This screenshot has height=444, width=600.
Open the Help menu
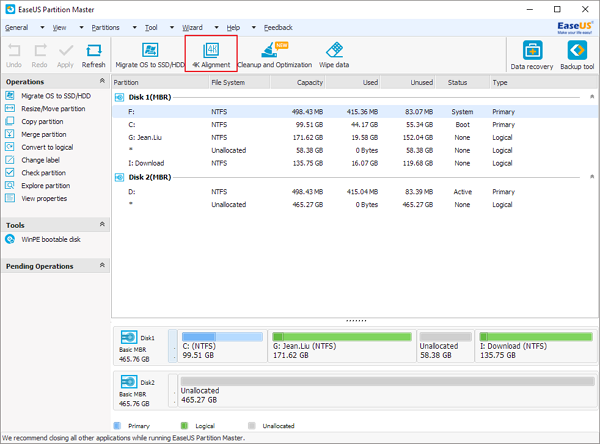(x=233, y=28)
